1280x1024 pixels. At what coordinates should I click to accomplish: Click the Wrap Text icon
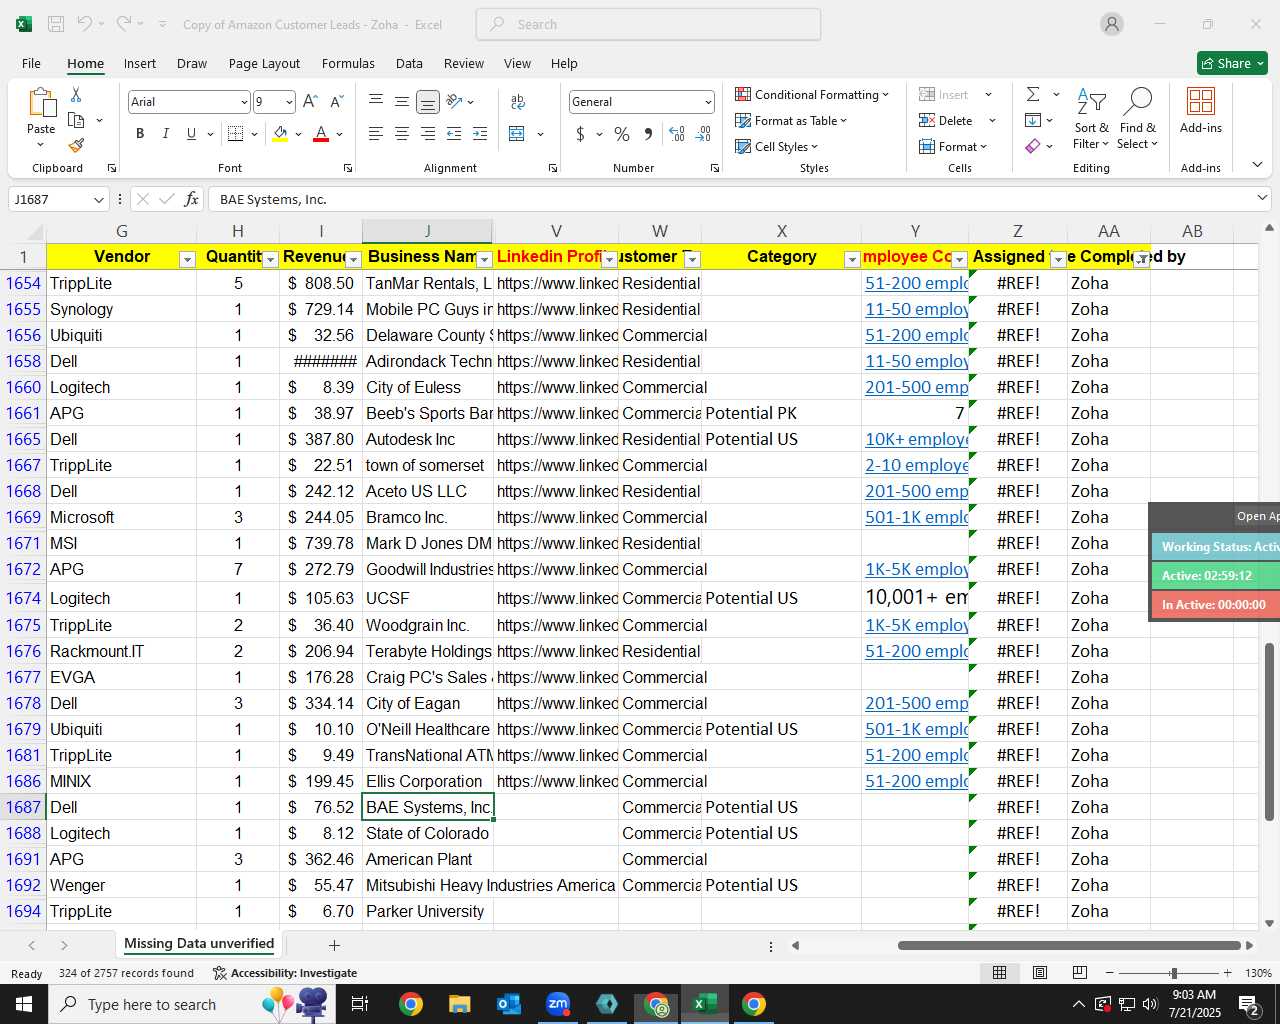518,102
